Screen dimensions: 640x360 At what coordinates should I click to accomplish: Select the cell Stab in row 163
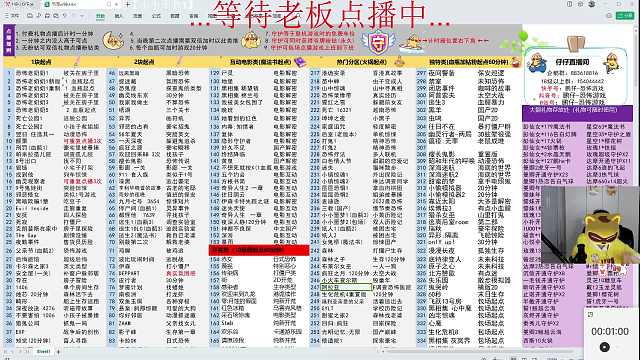tap(227, 323)
